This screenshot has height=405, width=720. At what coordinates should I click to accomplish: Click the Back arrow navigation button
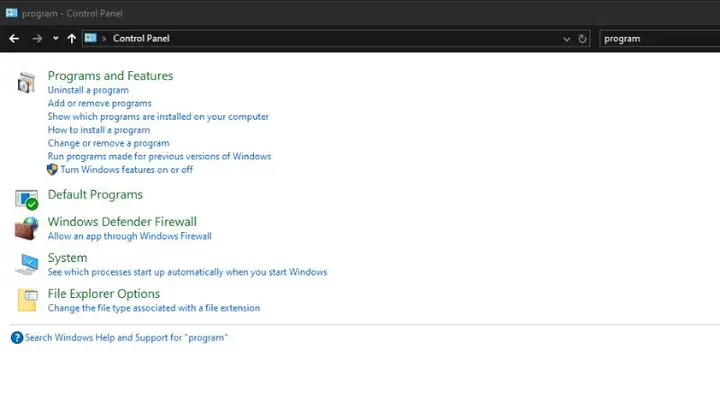14,39
